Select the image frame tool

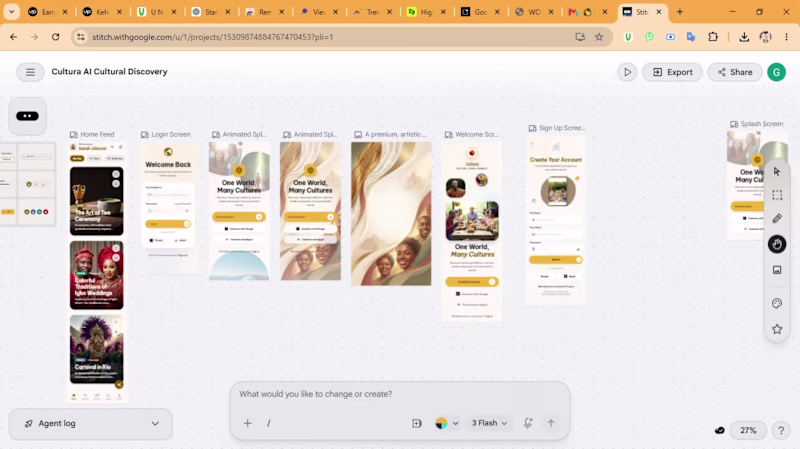coord(777,269)
